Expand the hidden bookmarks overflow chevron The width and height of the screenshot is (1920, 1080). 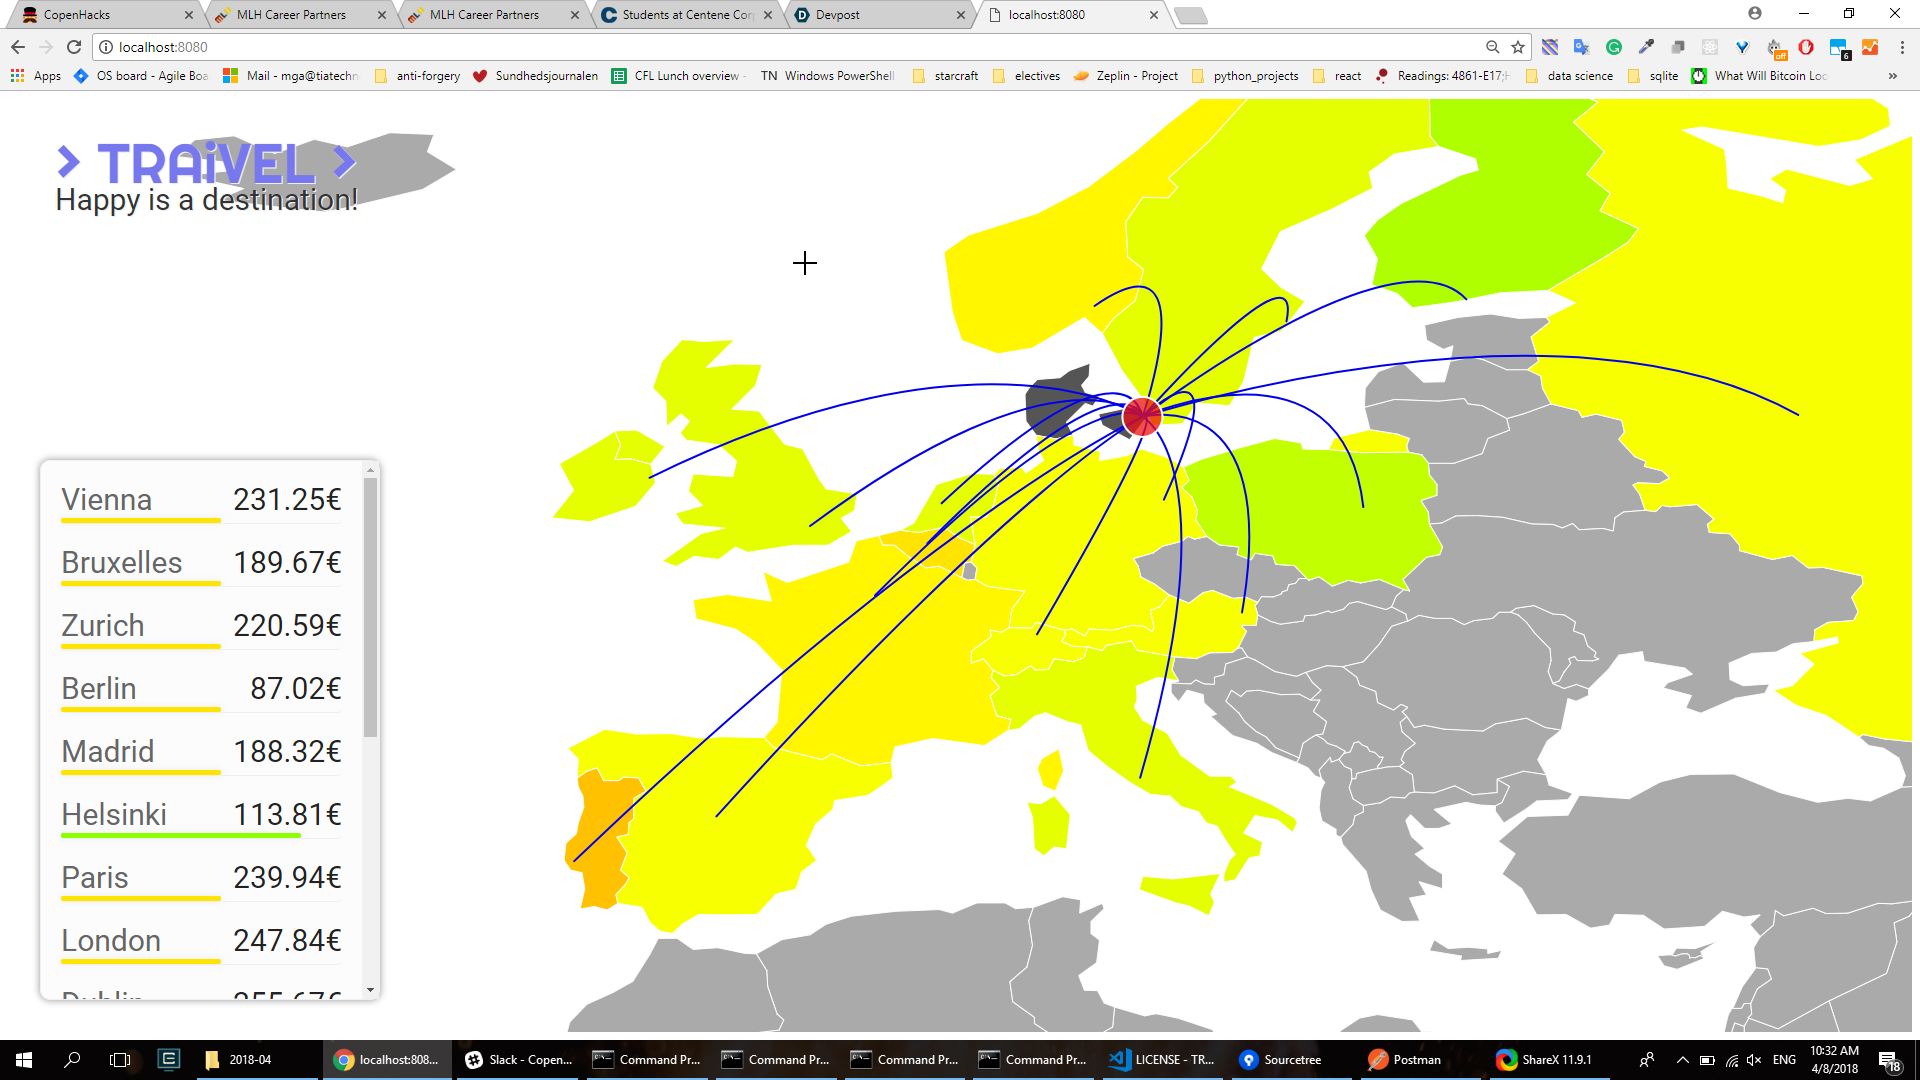(1892, 76)
